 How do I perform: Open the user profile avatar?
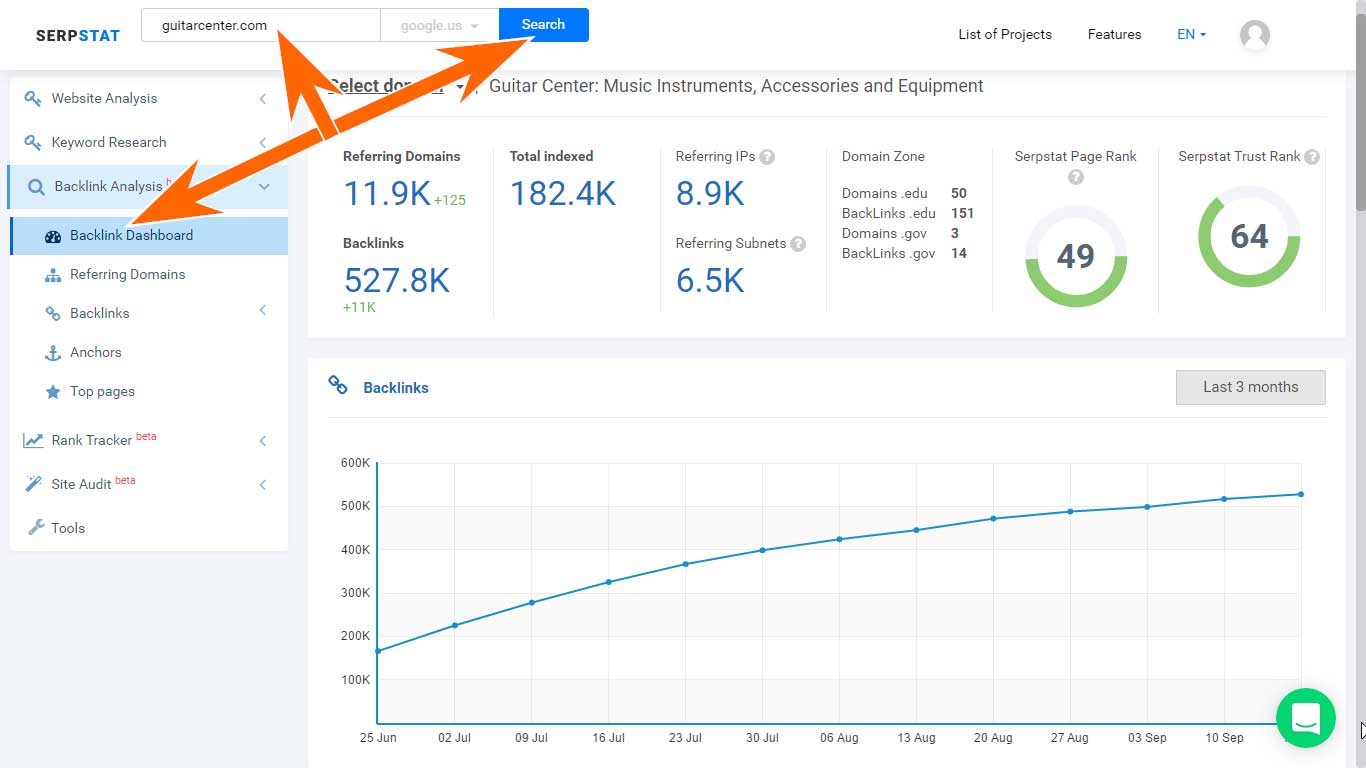tap(1255, 35)
